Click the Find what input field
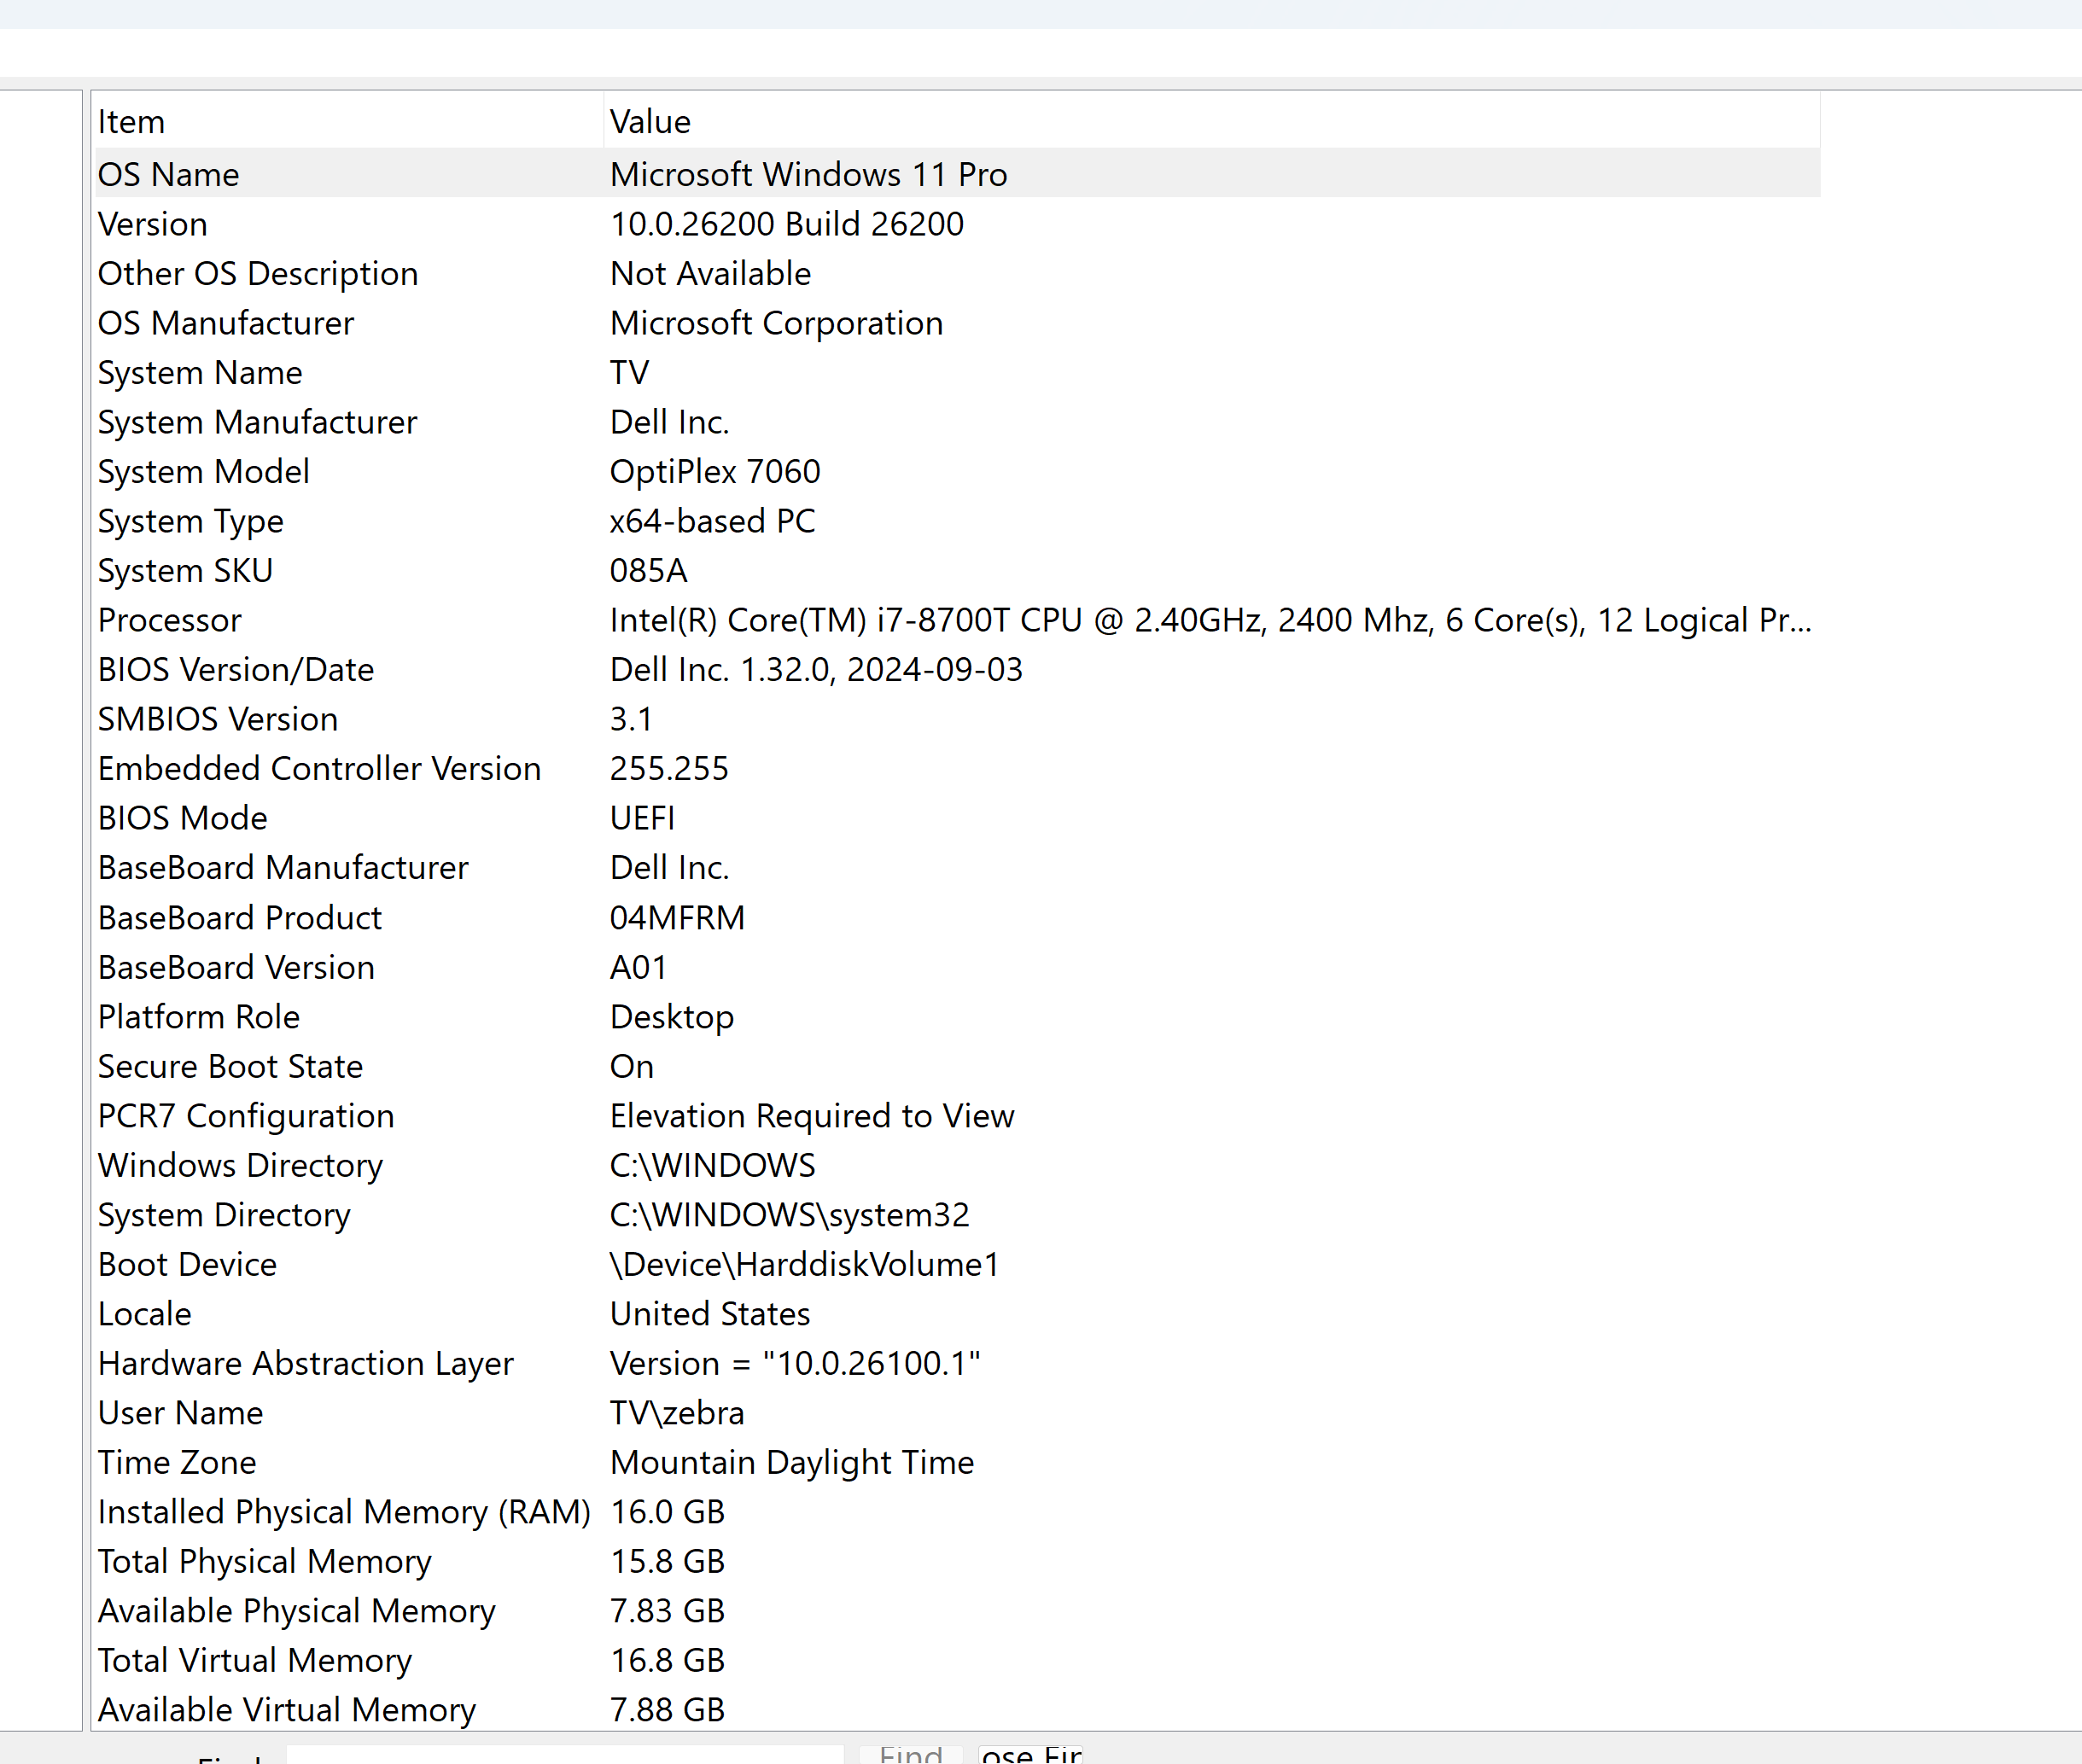 click(565, 1755)
